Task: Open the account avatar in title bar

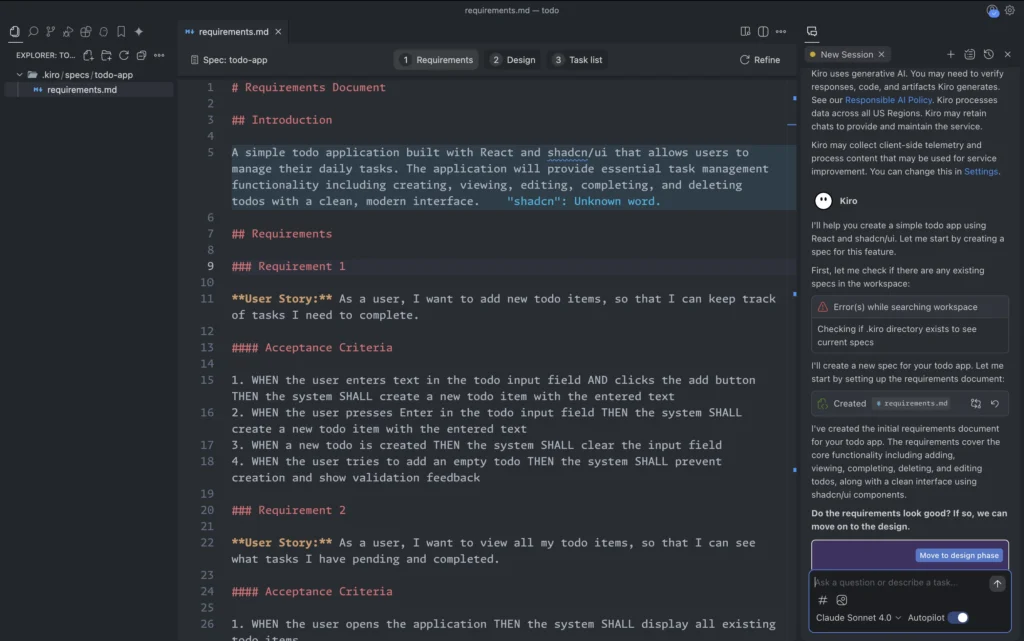Action: click(x=993, y=10)
